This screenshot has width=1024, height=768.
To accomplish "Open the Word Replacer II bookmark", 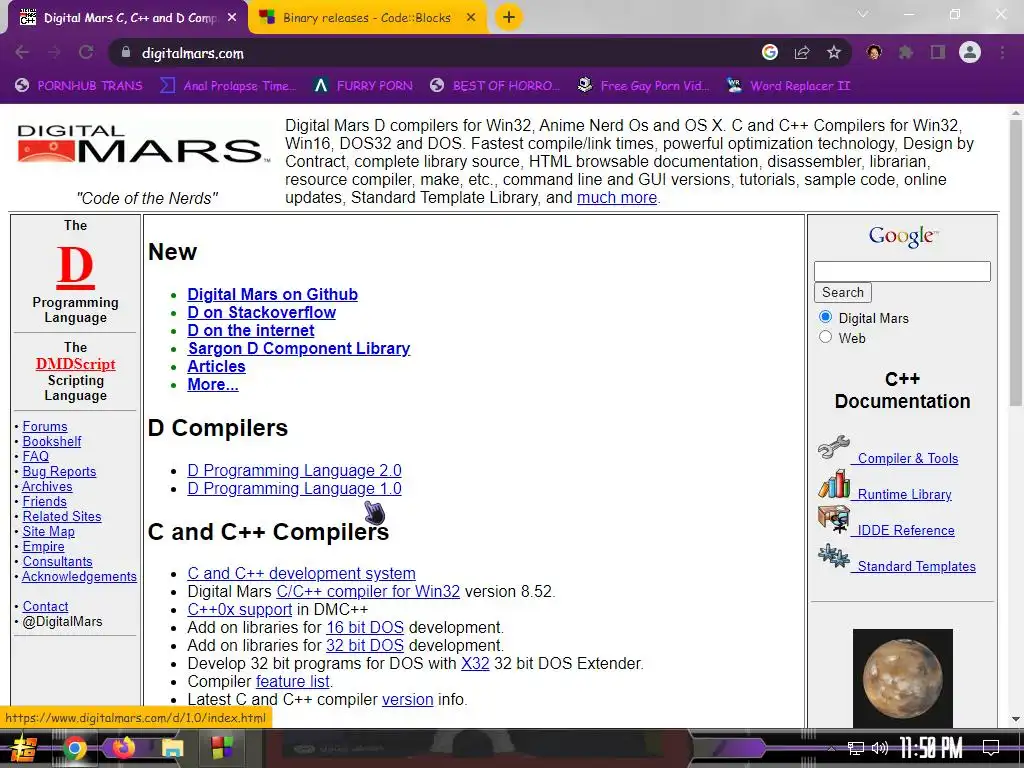I will (789, 86).
